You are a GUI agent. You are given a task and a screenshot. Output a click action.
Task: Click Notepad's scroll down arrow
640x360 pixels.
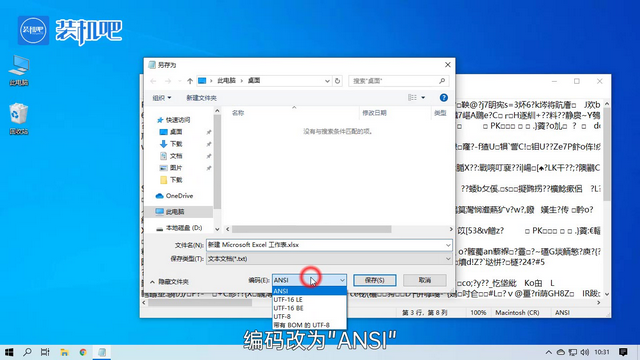pyautogui.click(x=607, y=294)
